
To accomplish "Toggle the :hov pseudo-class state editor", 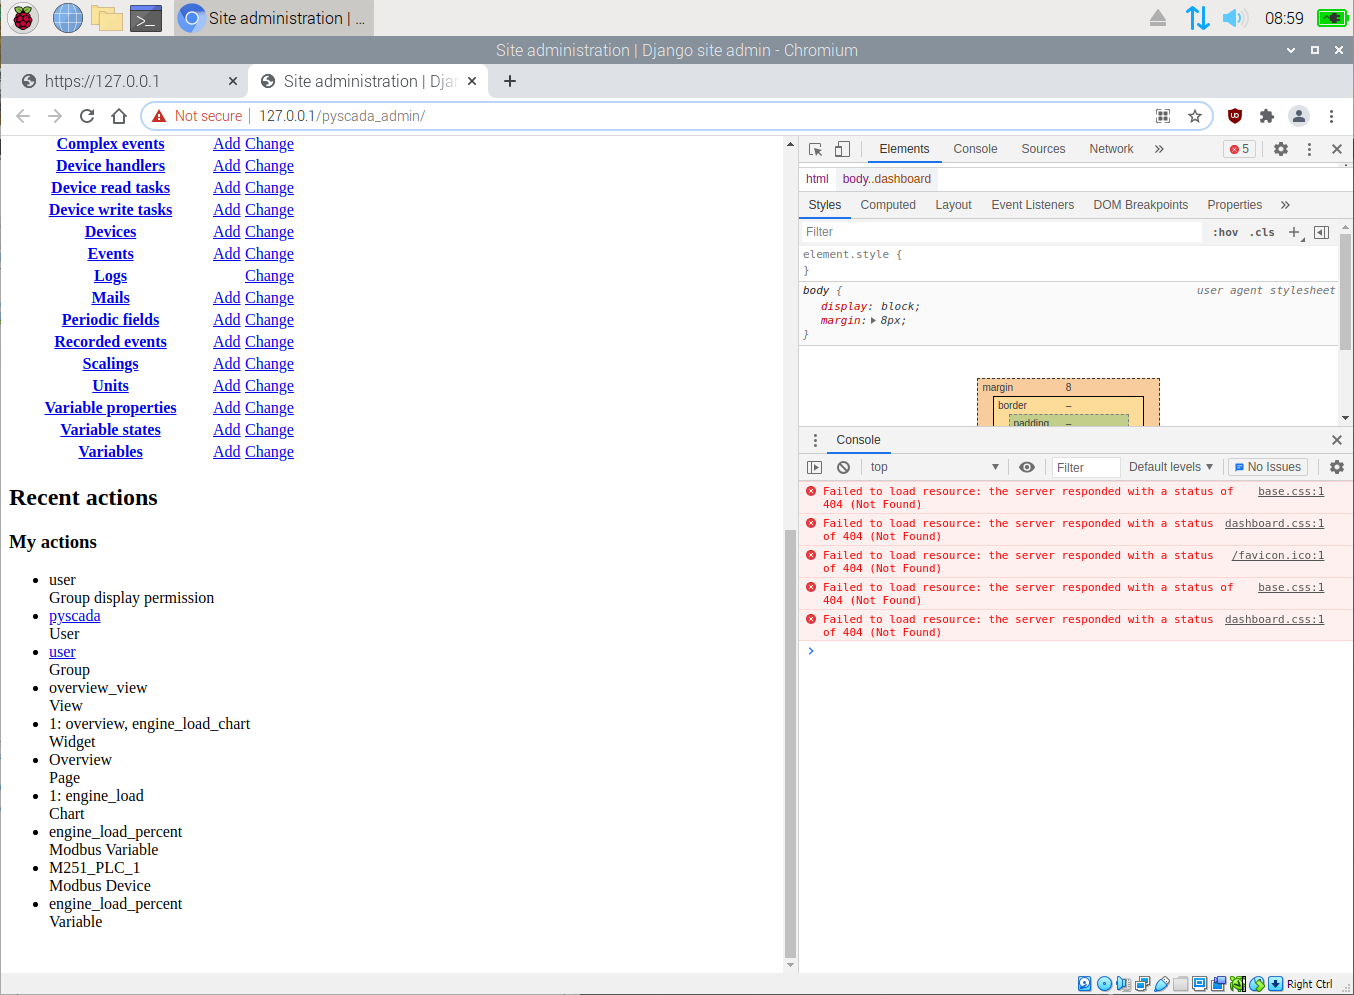I will point(1225,231).
